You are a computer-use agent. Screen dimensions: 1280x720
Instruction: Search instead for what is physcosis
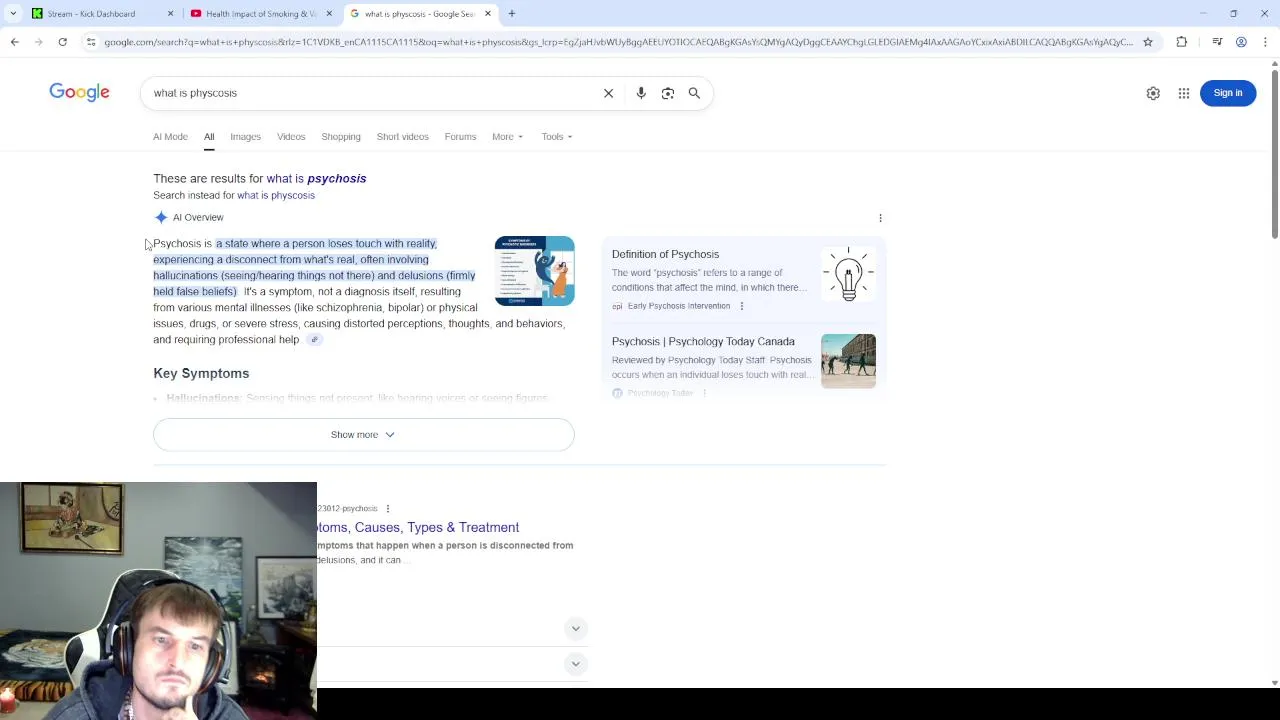[x=276, y=196]
